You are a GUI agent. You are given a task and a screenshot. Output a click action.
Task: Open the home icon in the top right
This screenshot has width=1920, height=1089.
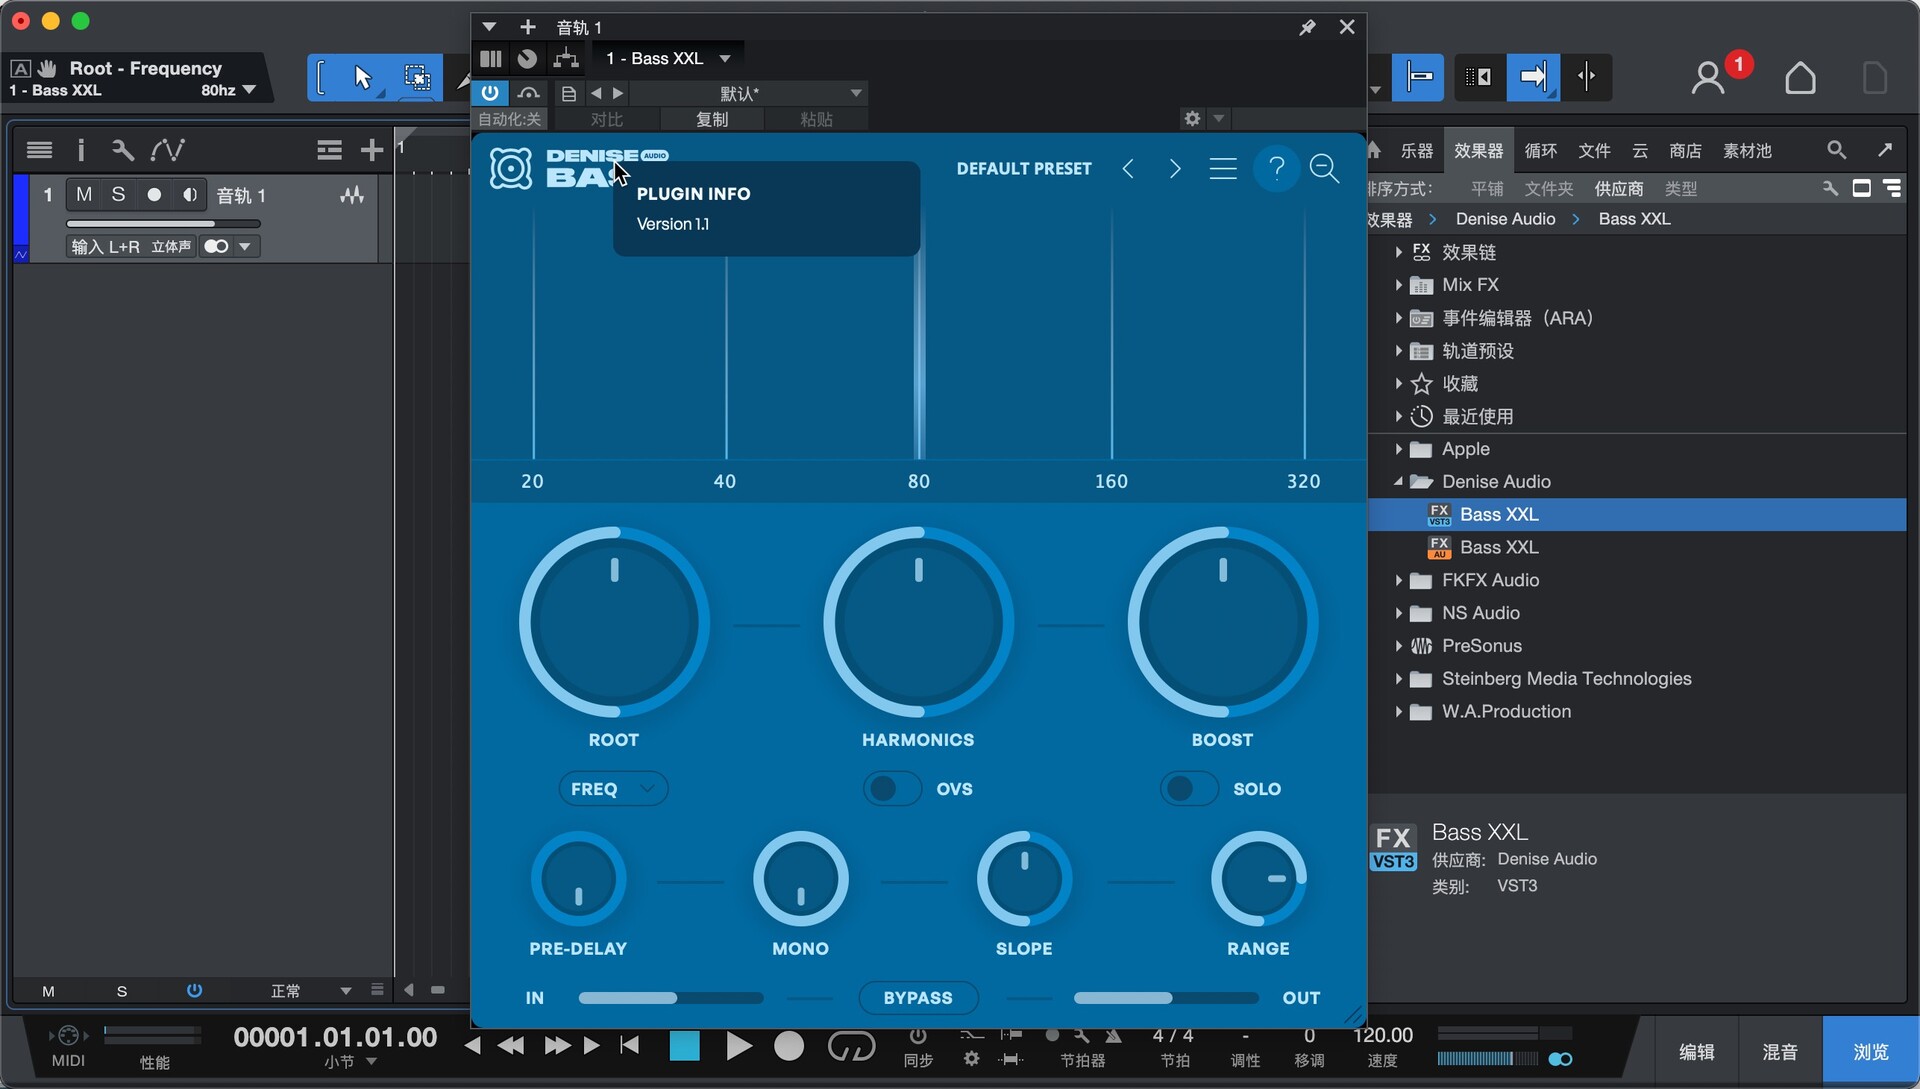click(x=1800, y=77)
